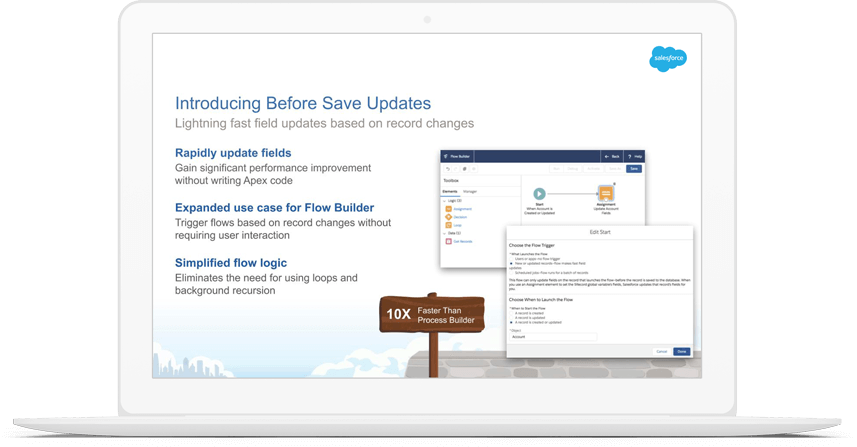Select 'A record is created or updated'
Viewport: 857px width, 447px height.
511,322
